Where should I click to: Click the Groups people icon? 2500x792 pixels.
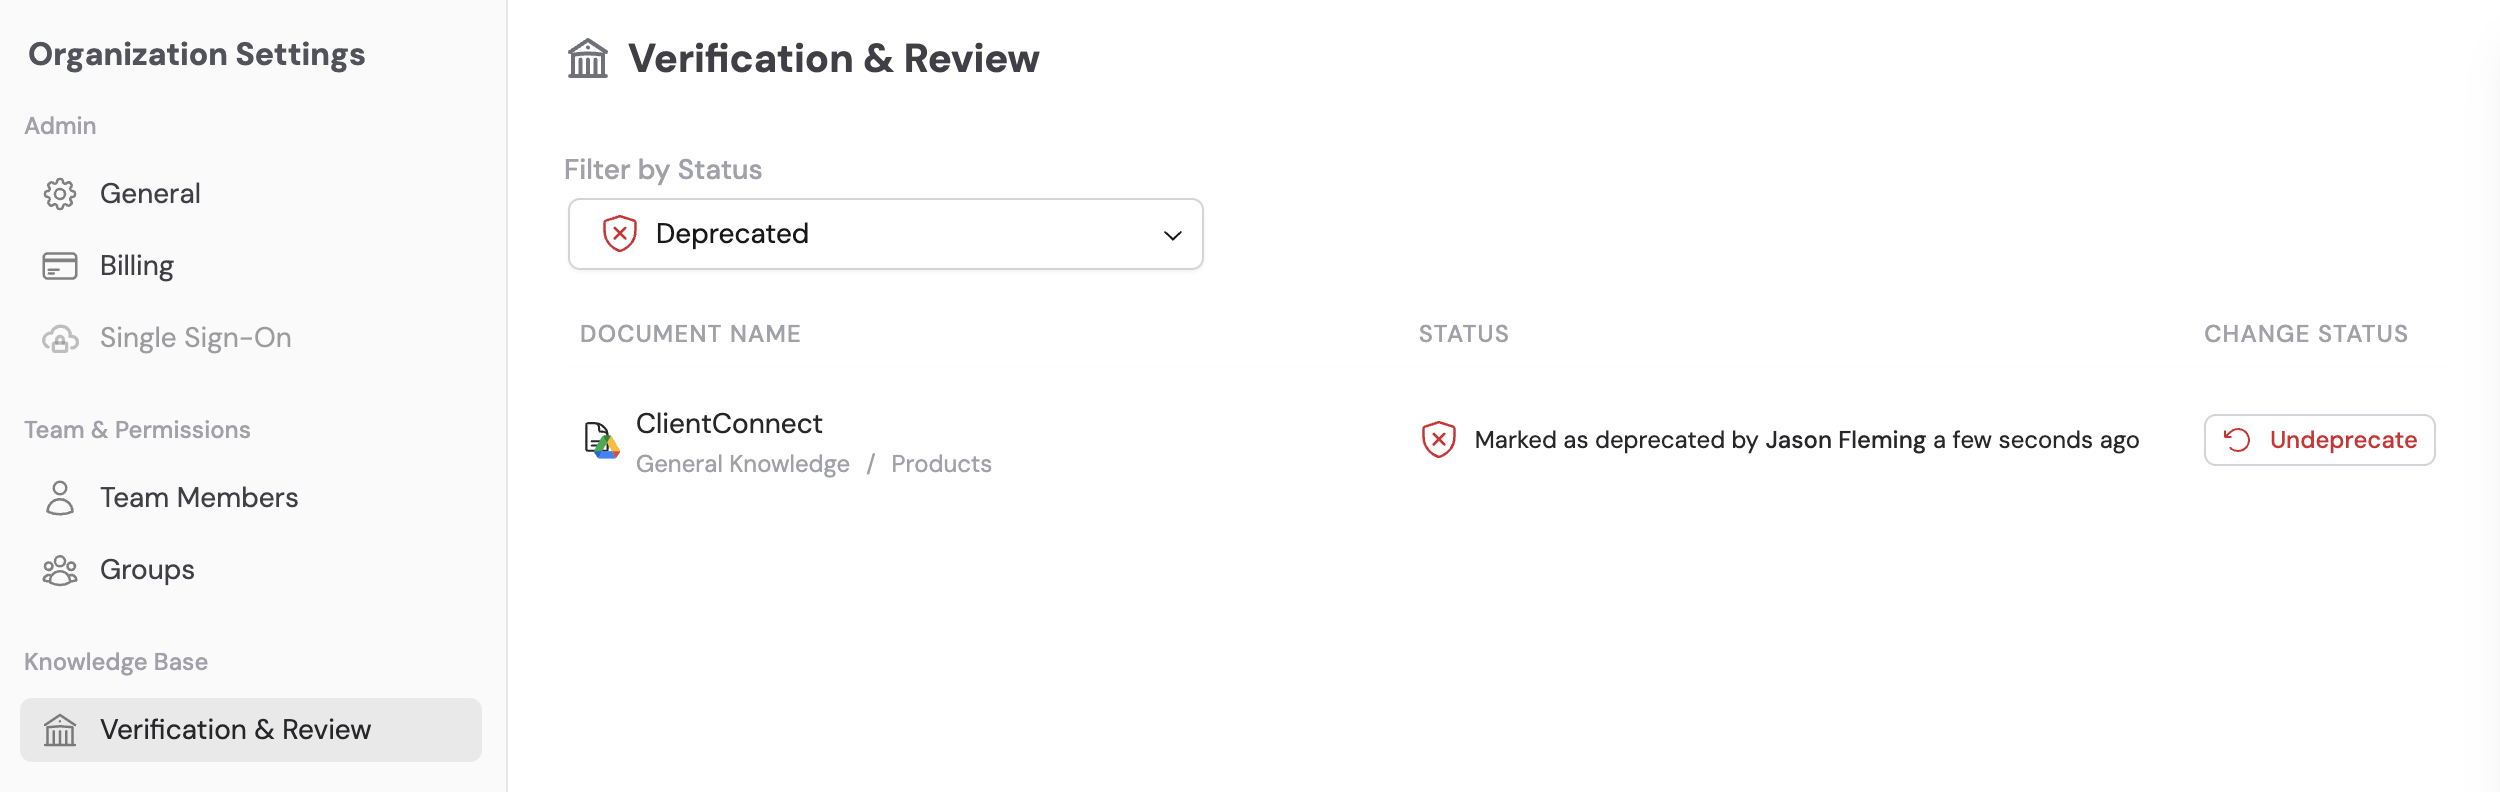[x=61, y=569]
